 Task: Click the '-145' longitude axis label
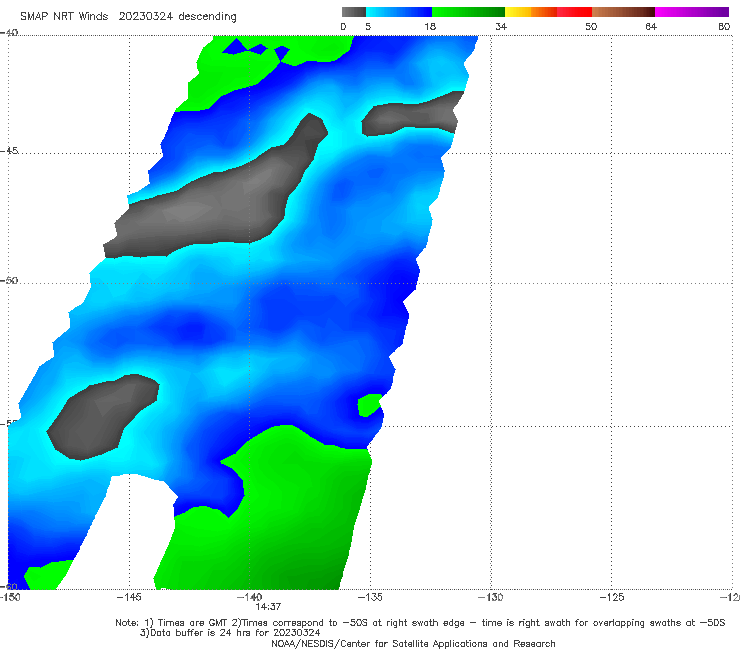pos(129,597)
